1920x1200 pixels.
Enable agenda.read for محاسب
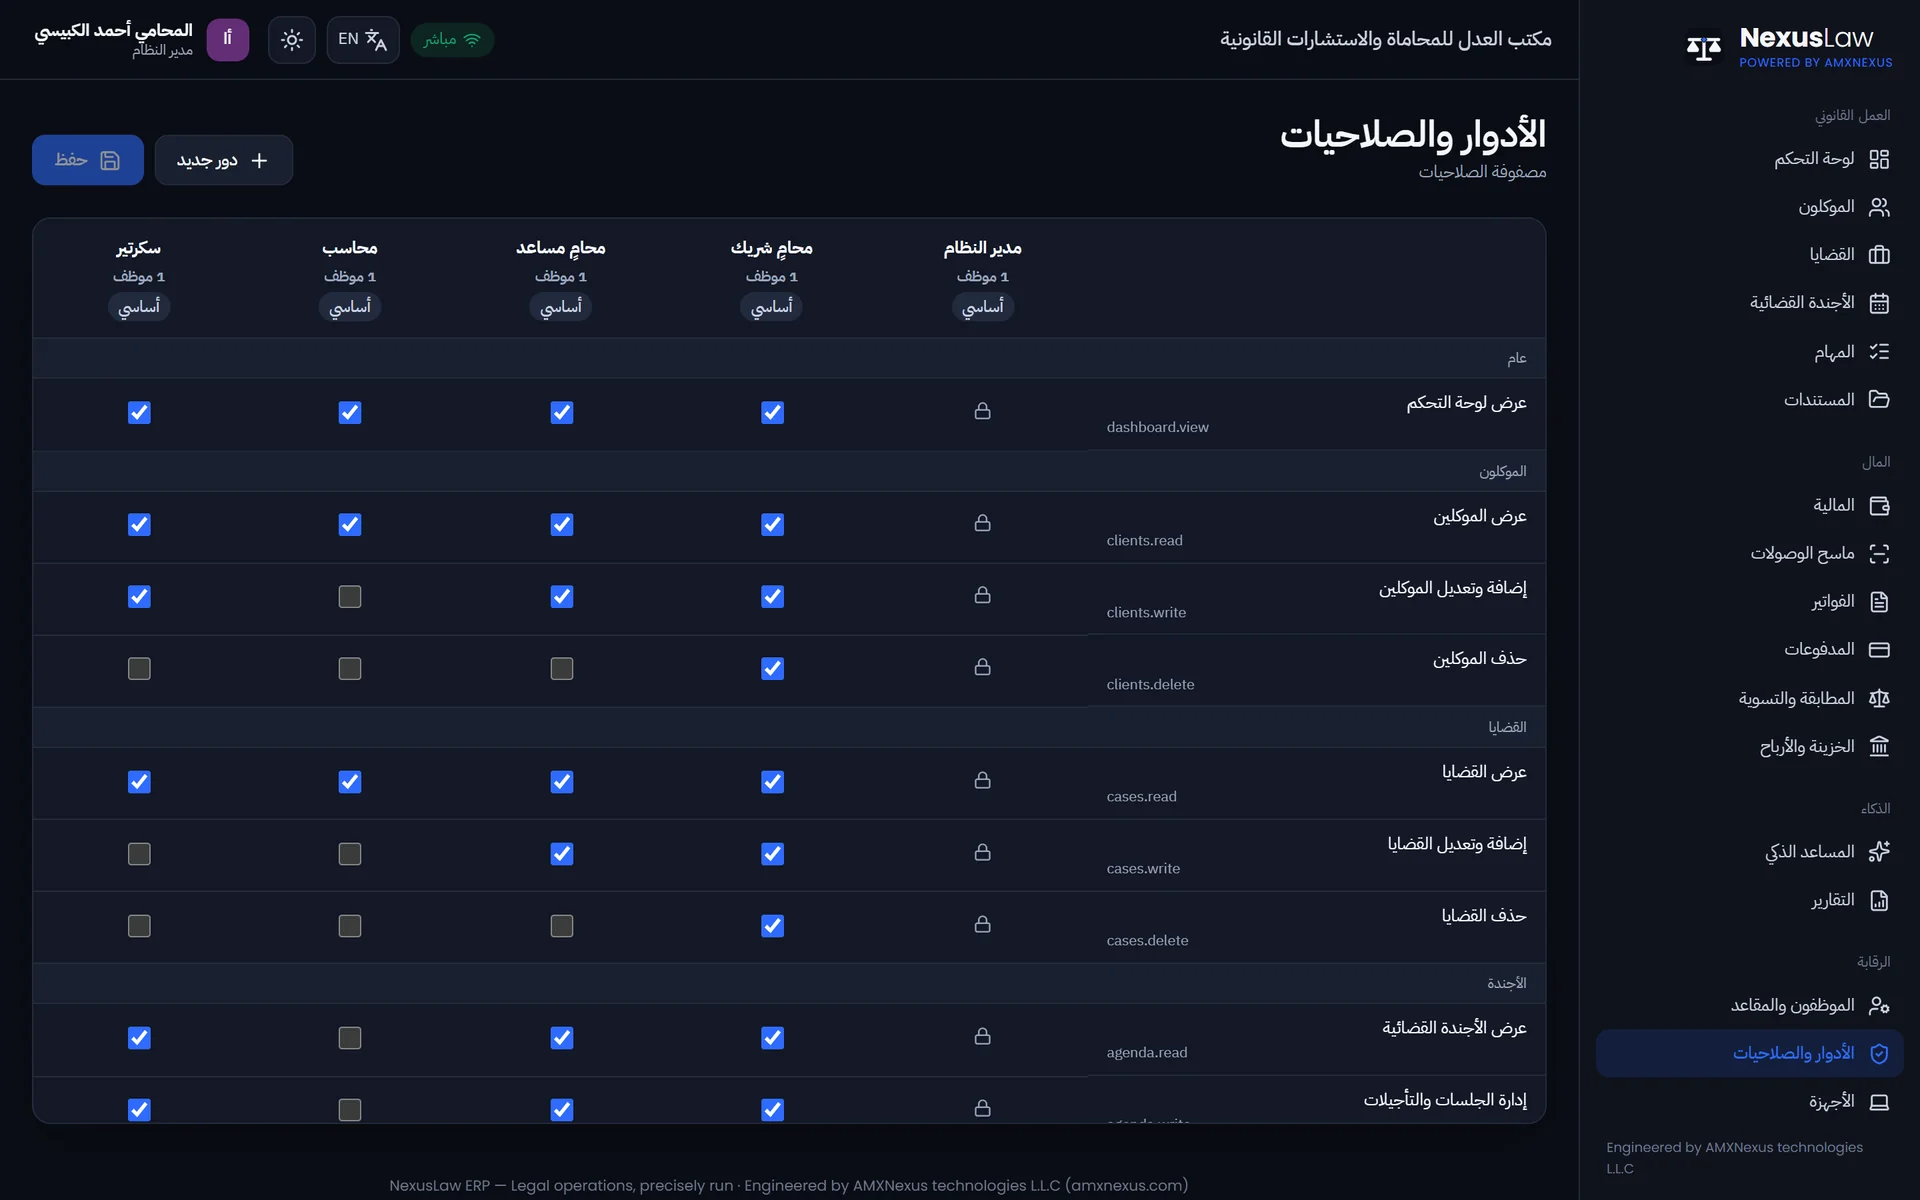tap(350, 1038)
